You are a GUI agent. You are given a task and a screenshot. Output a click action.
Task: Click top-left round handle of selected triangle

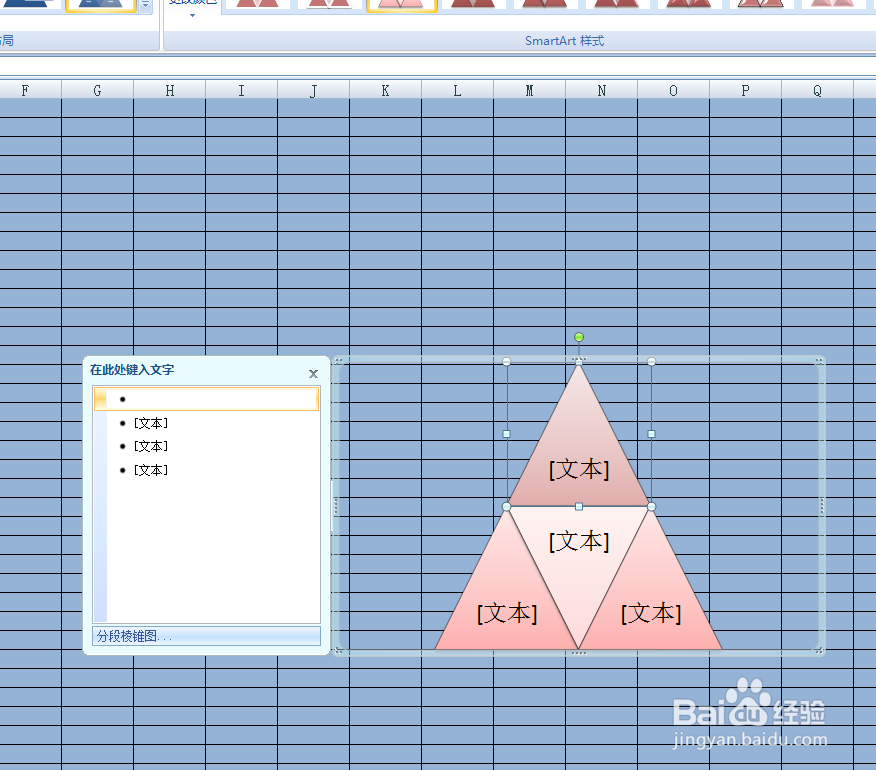(x=507, y=362)
